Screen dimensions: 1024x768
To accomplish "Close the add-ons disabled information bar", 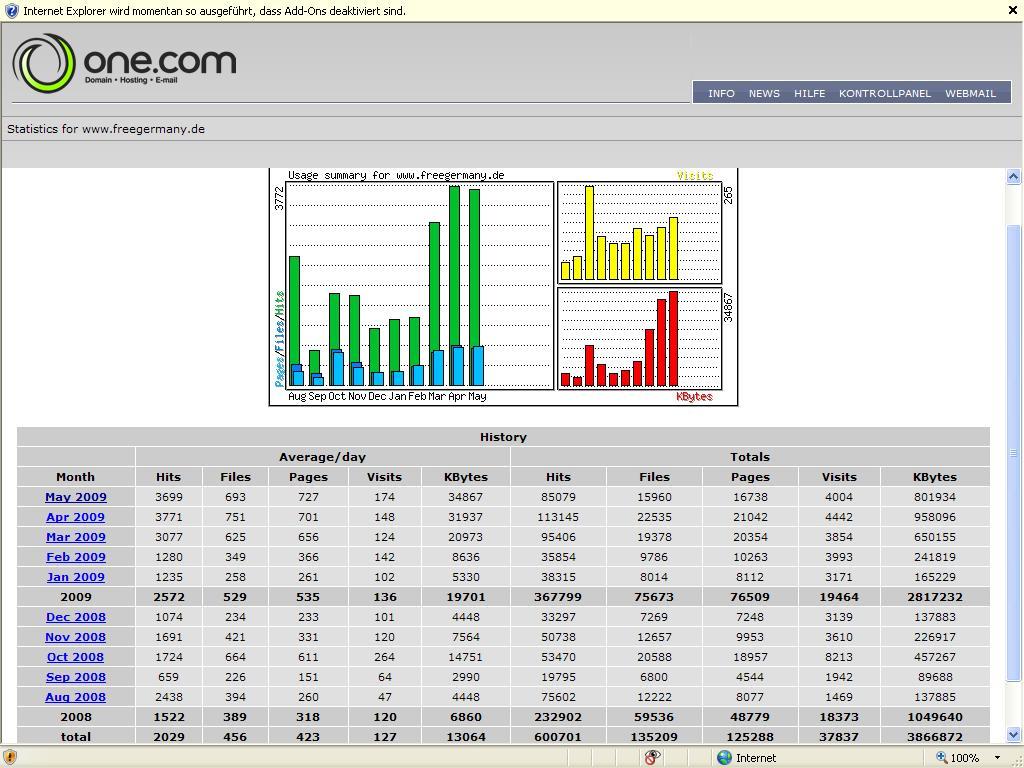I will tap(1013, 10).
